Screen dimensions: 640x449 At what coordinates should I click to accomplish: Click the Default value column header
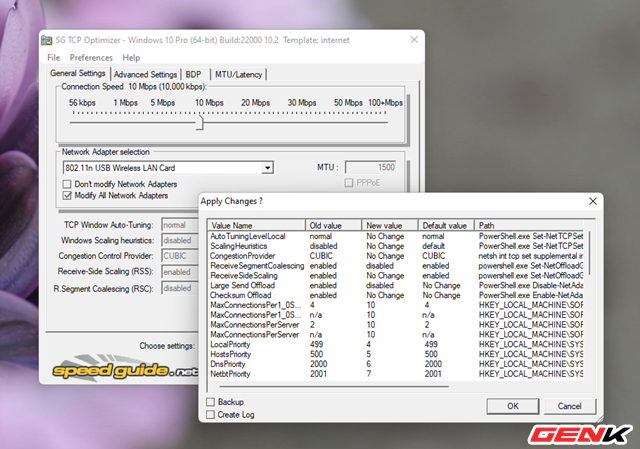tap(446, 225)
